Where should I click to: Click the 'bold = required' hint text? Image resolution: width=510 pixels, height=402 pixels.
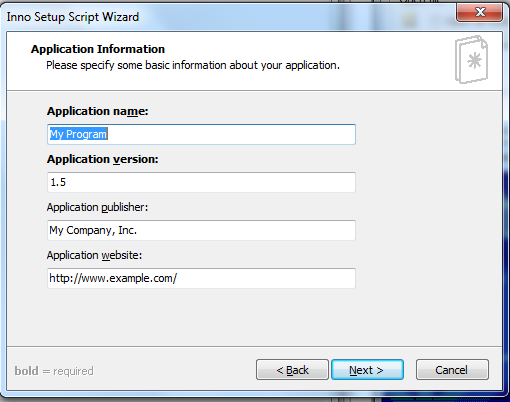coord(54,371)
